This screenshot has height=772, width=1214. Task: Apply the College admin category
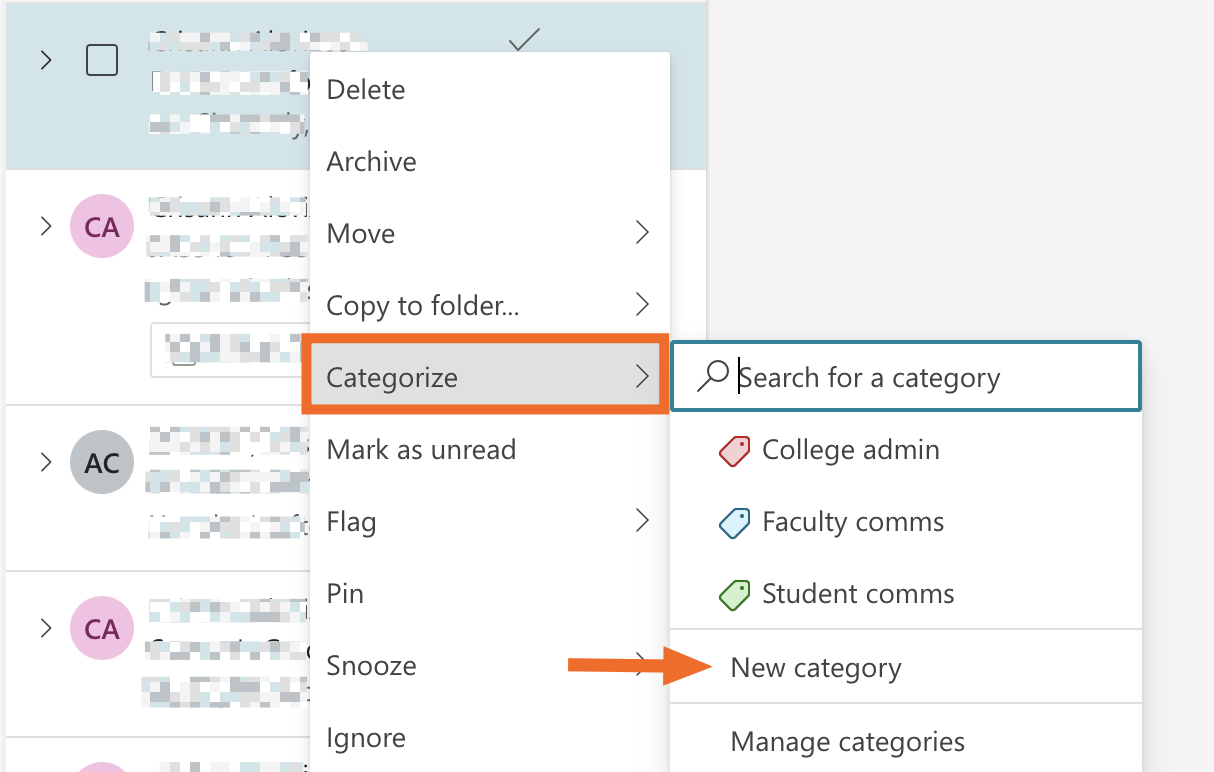point(906,450)
